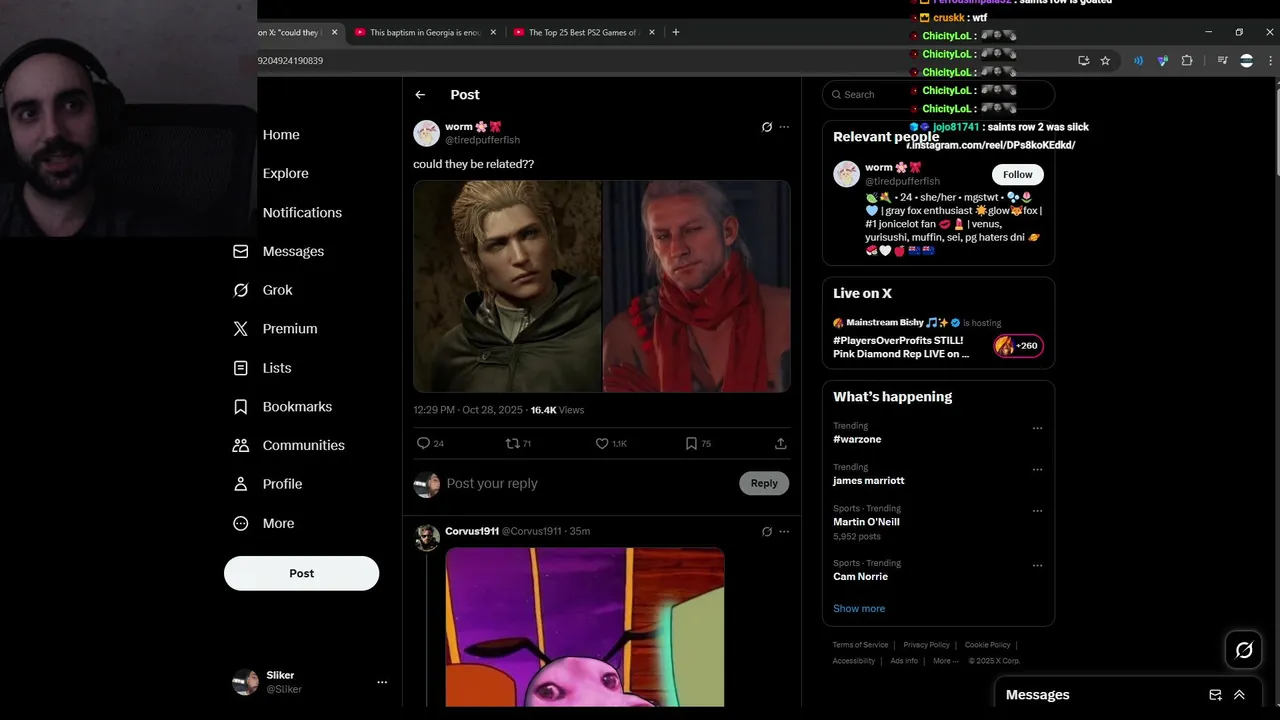The height and width of the screenshot is (720, 1280).
Task: Open Cookie Policy footer link
Action: (988, 645)
